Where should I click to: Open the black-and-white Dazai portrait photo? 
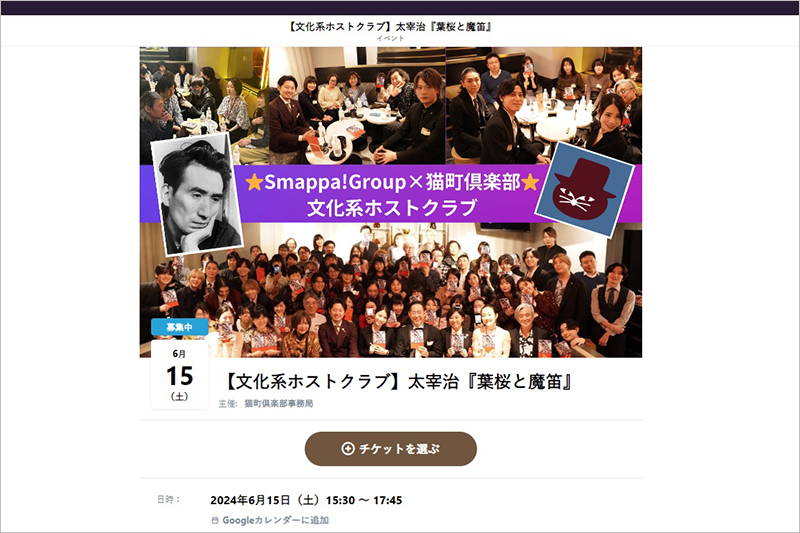coord(196,194)
